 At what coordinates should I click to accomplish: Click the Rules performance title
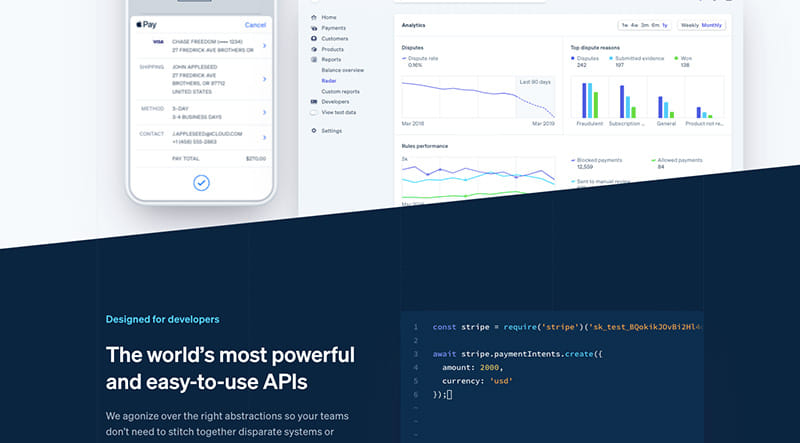[x=424, y=146]
